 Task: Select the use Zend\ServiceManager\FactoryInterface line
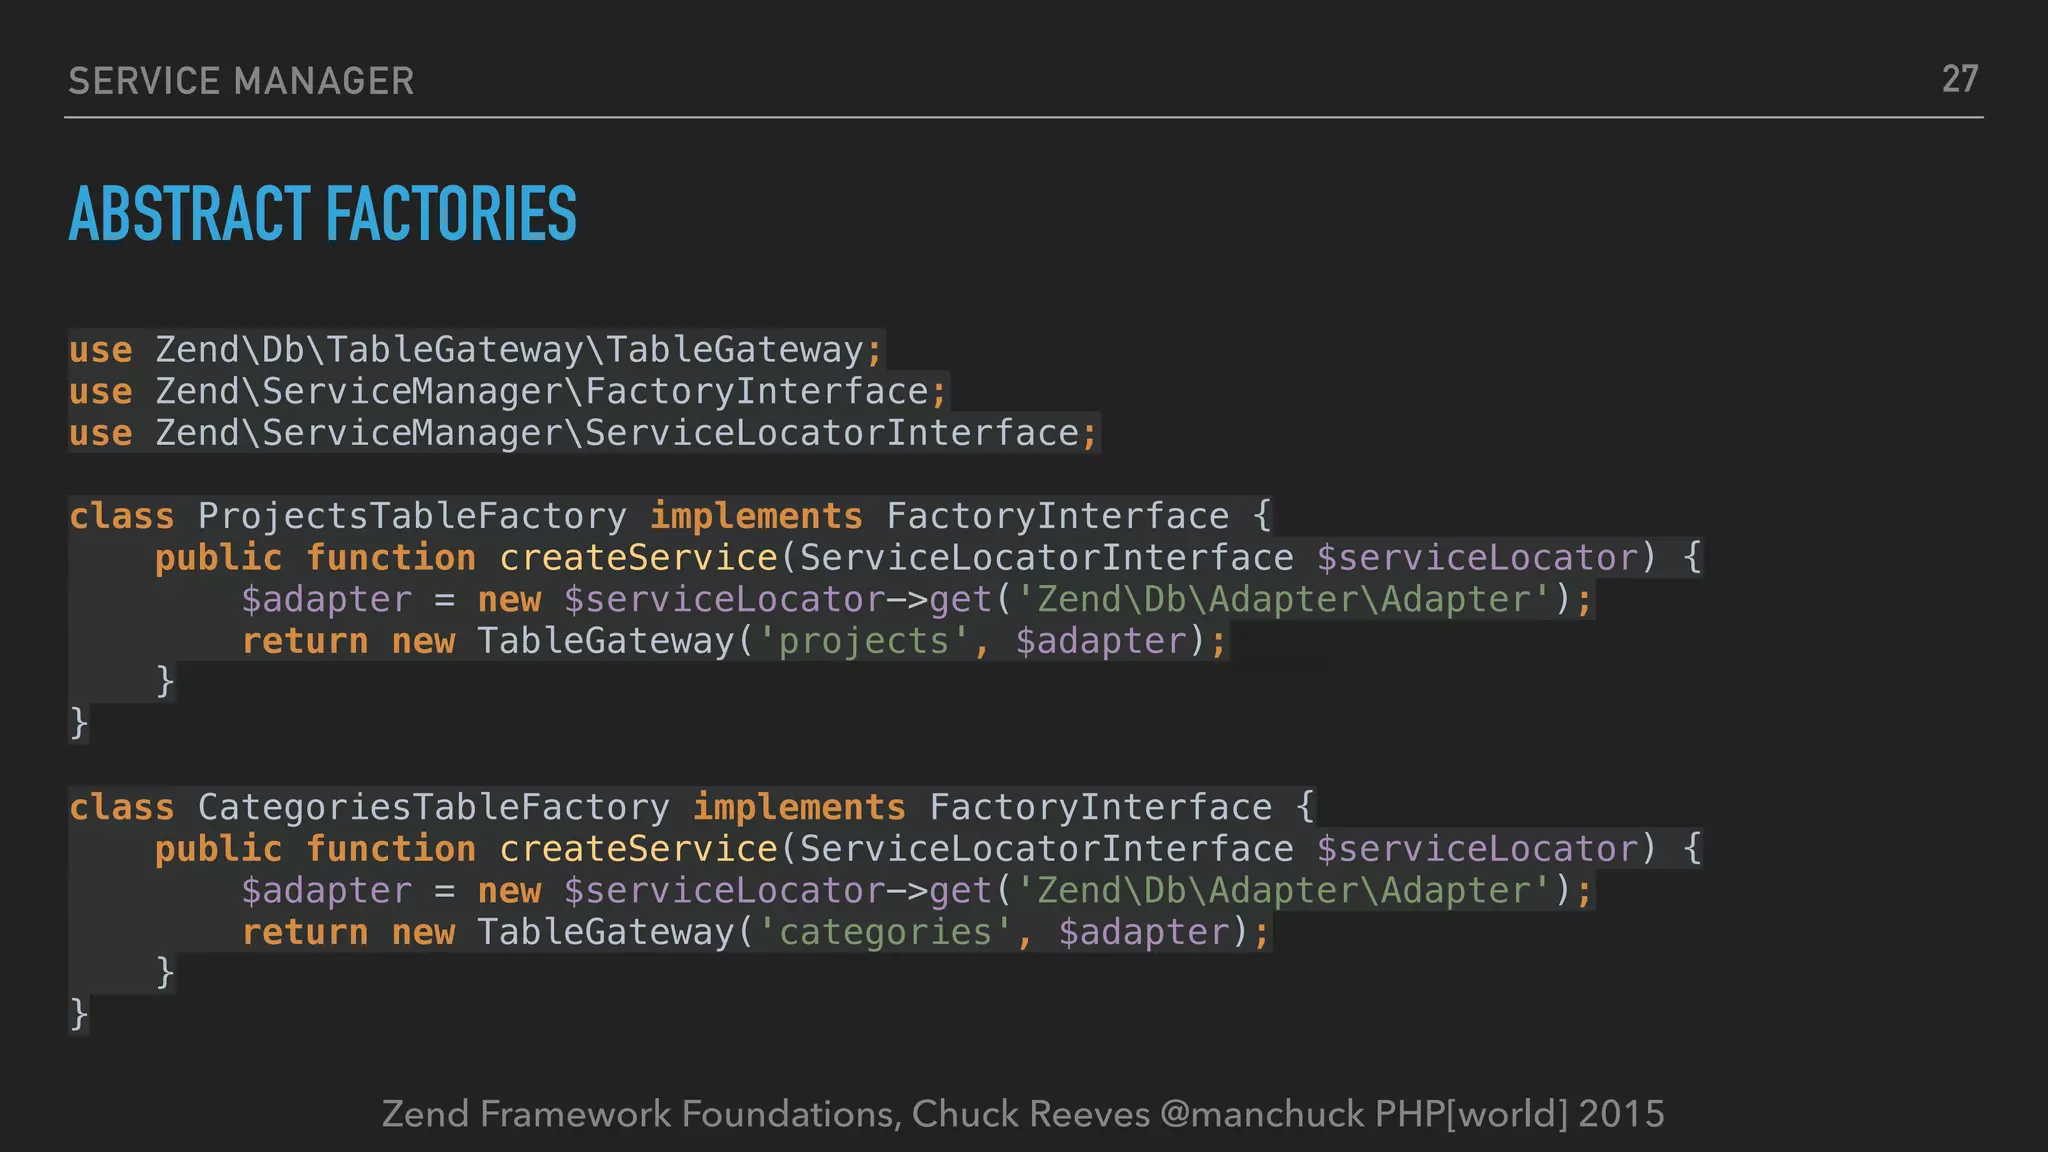pos(508,392)
